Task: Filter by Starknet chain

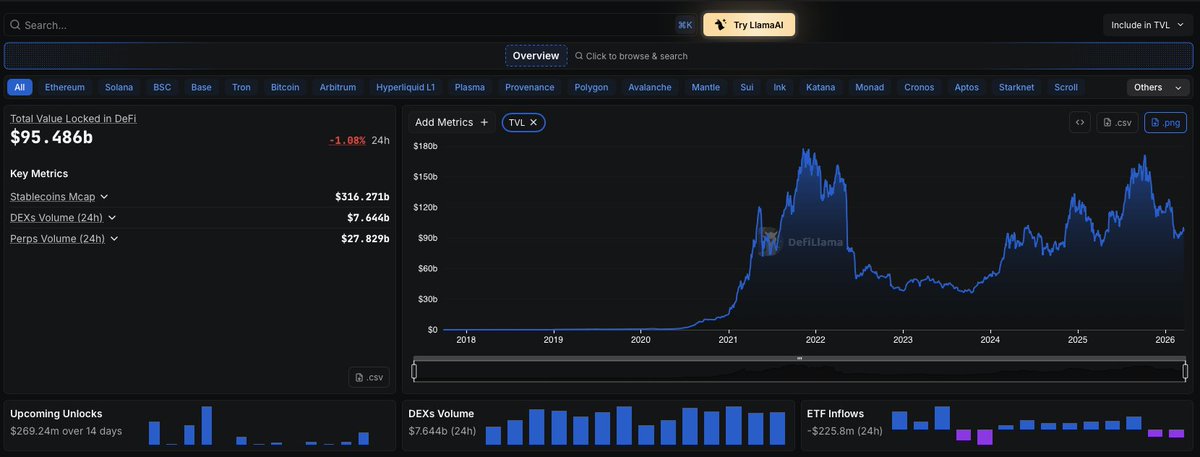Action: 1017,87
